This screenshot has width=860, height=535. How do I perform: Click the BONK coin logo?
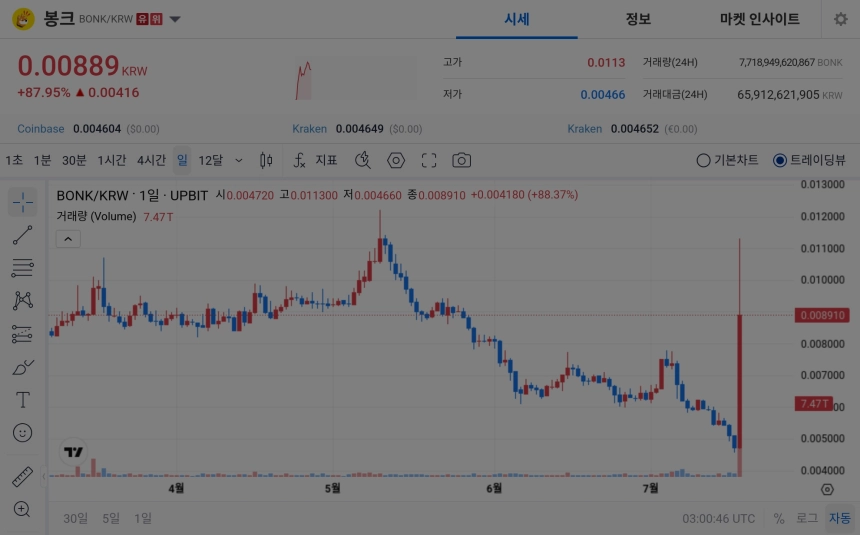pyautogui.click(x=23, y=19)
